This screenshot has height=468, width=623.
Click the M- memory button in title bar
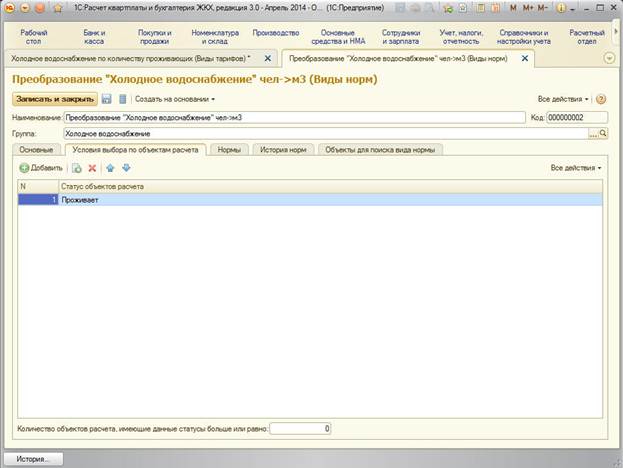(543, 8)
